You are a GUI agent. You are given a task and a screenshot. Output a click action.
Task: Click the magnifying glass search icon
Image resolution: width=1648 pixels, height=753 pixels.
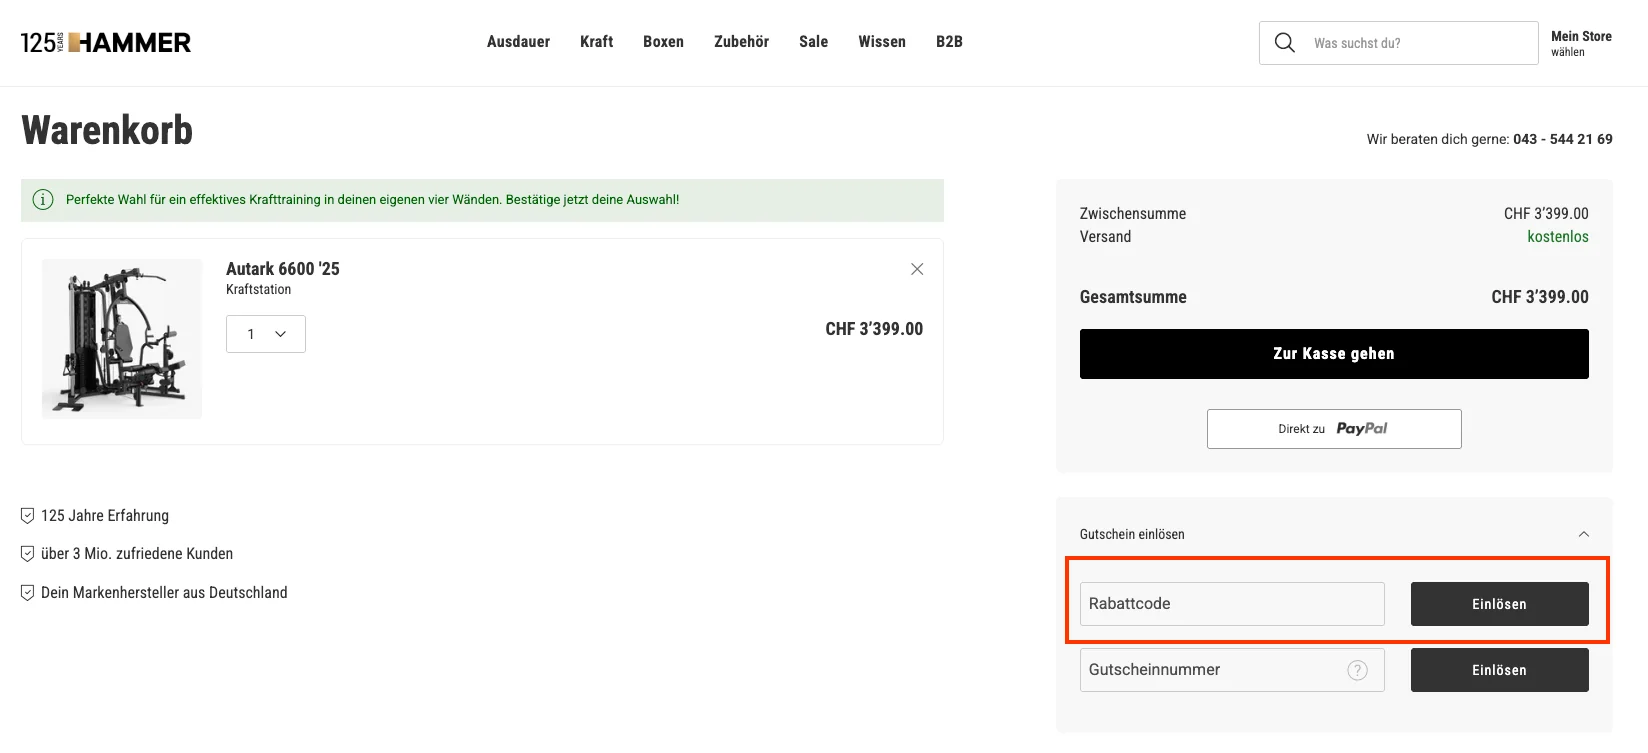click(1285, 43)
